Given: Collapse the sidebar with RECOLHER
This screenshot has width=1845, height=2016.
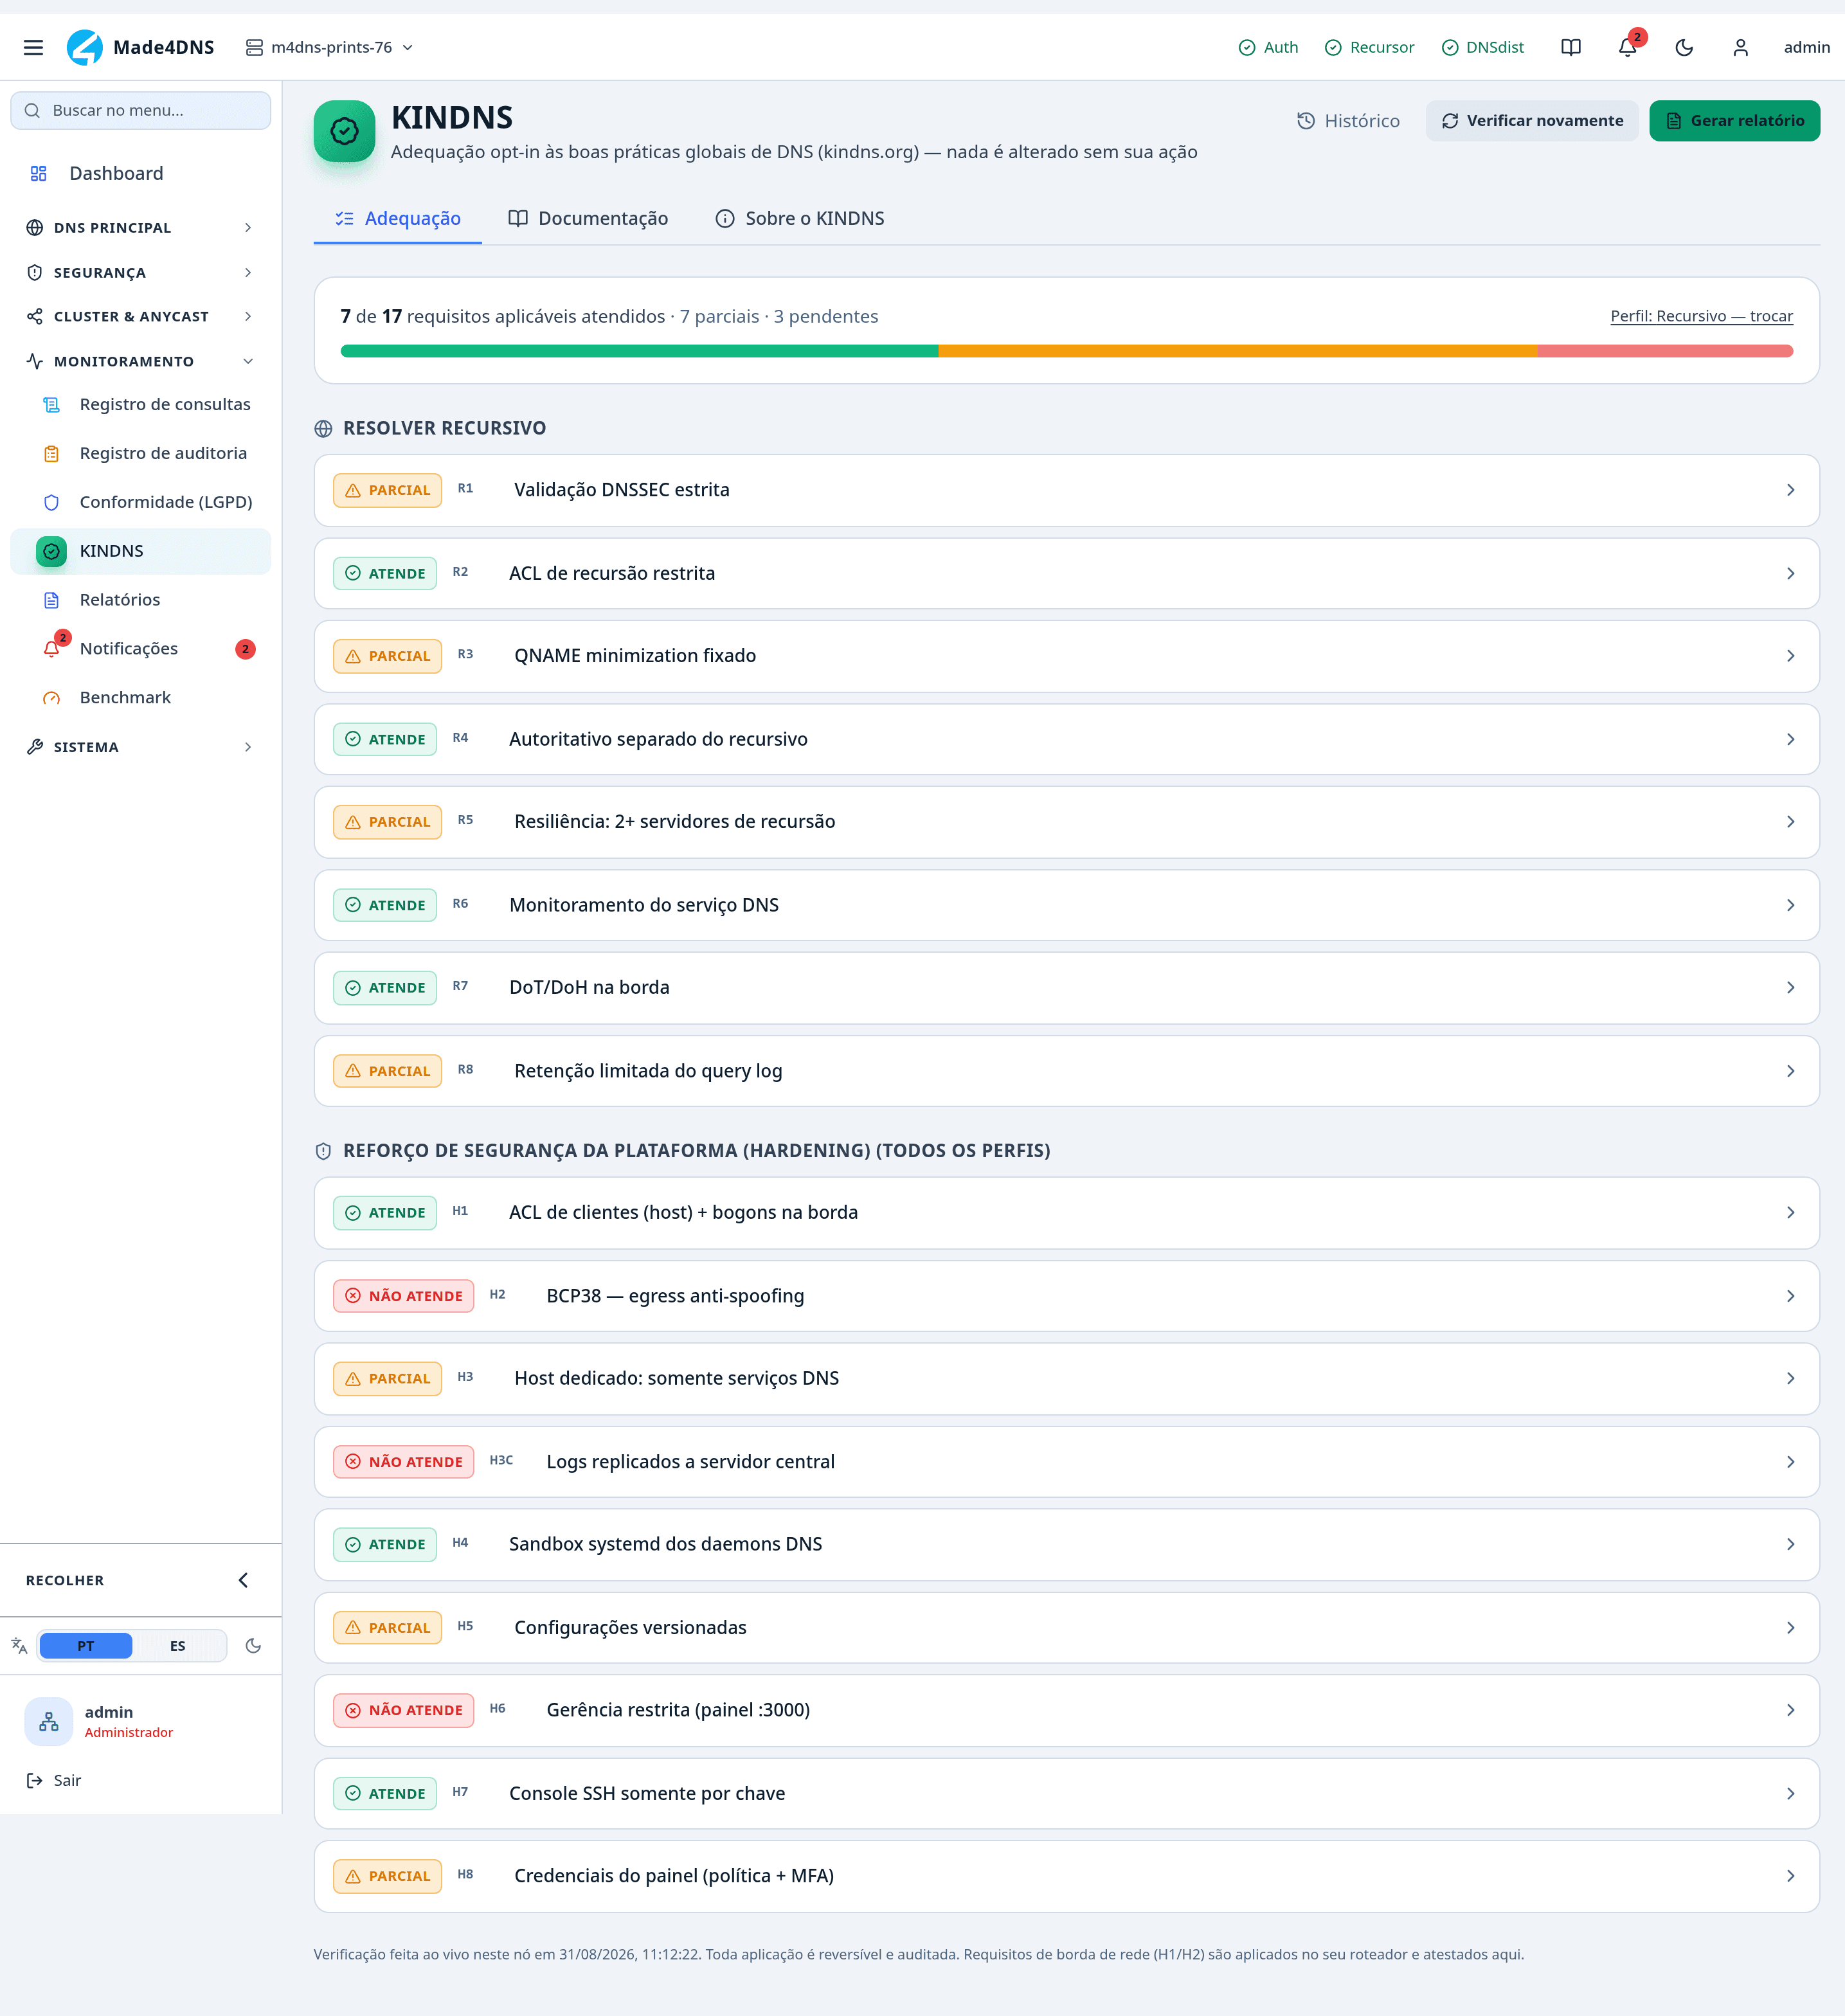Looking at the screenshot, I should 141,1580.
